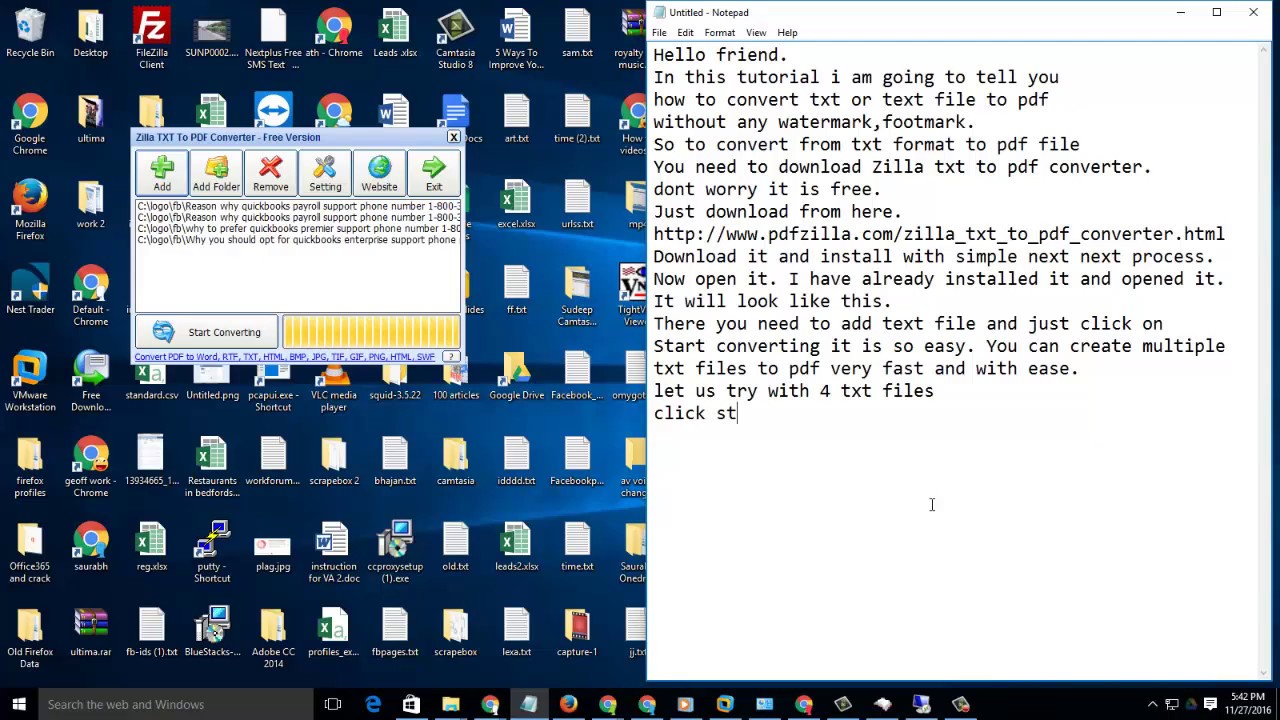Open the ultima.rar archive icon
The width and height of the screenshot is (1280, 720).
tap(91, 633)
